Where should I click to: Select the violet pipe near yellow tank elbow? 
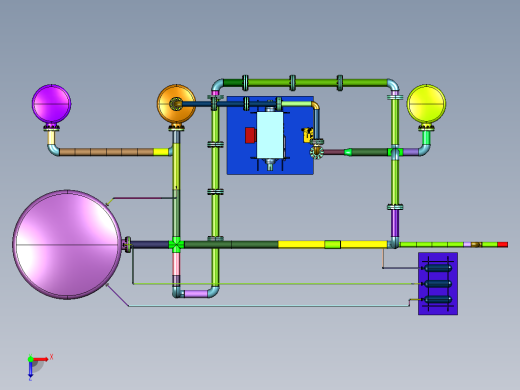click(411, 152)
